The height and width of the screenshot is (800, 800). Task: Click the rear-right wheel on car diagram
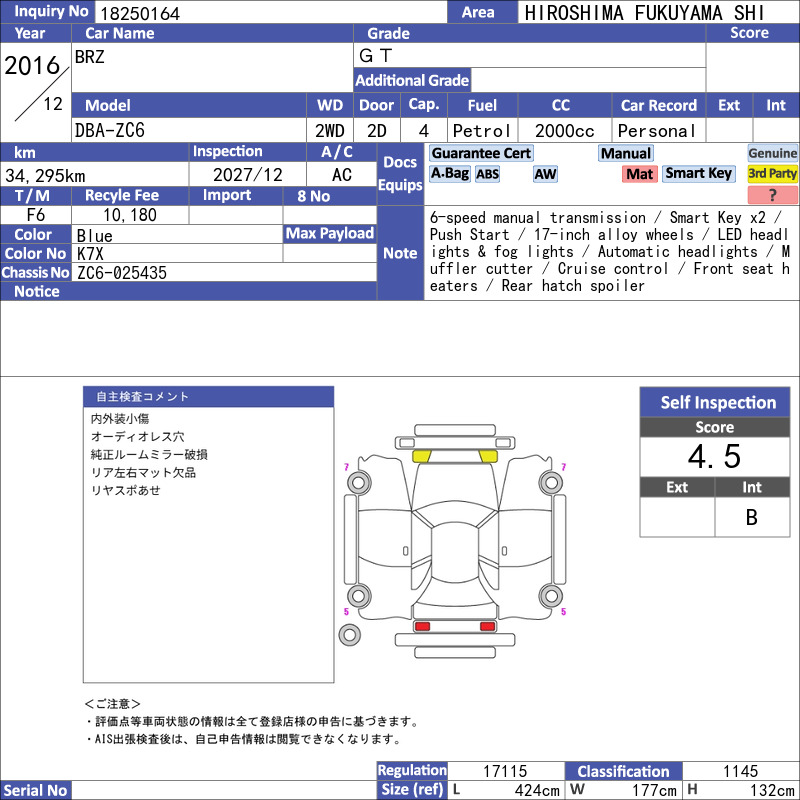coord(551,595)
